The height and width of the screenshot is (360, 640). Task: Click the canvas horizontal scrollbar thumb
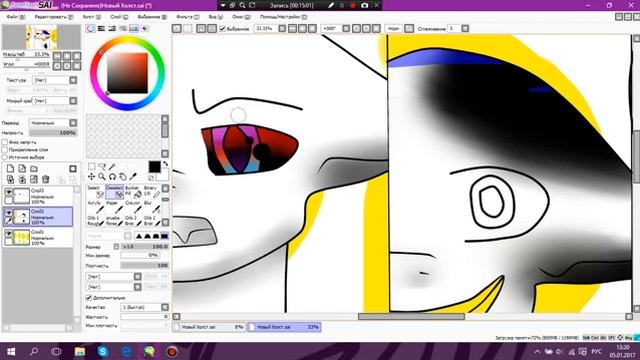click(411, 317)
